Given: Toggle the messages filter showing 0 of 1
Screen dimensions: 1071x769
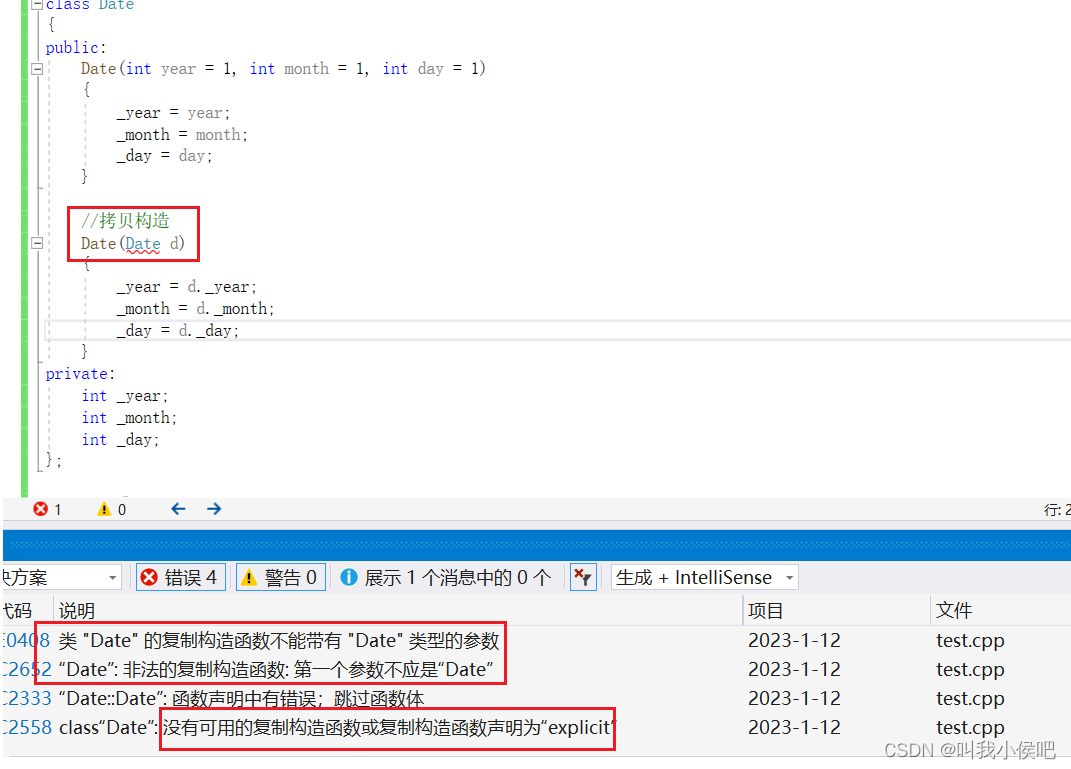Looking at the screenshot, I should click(446, 578).
